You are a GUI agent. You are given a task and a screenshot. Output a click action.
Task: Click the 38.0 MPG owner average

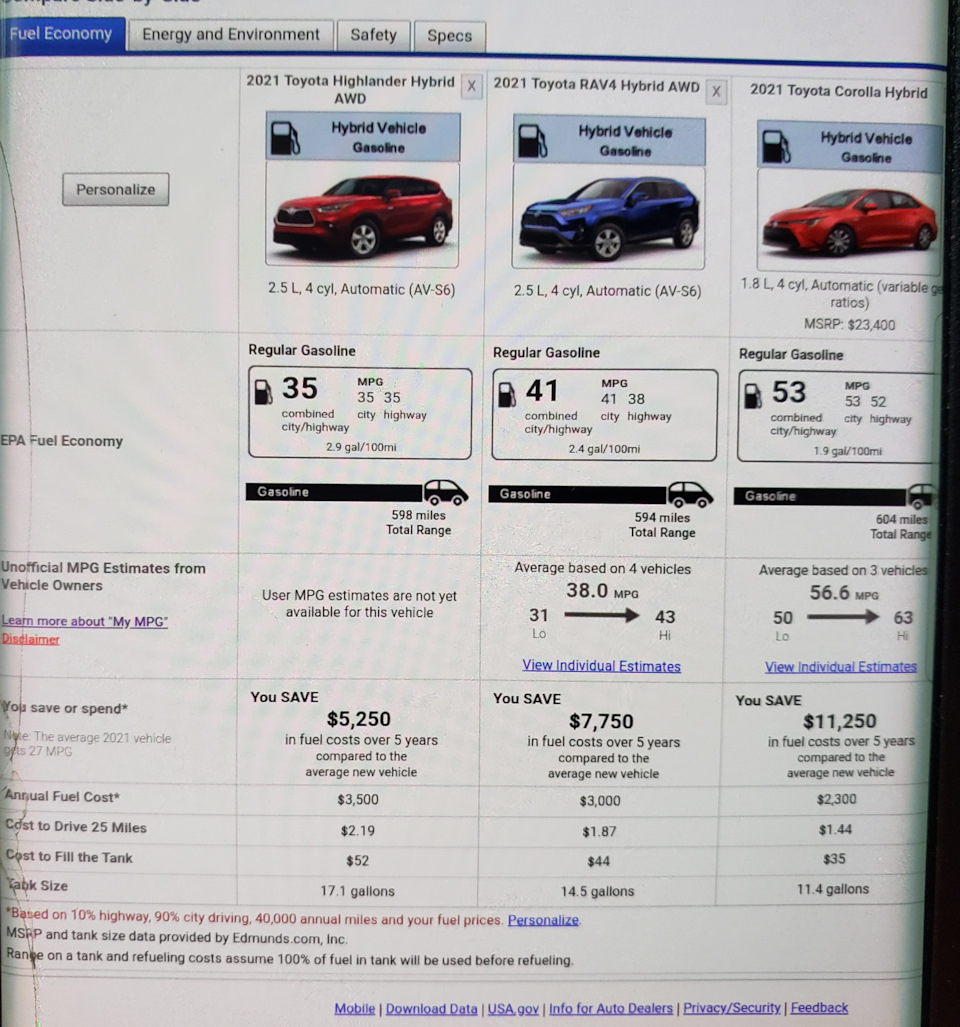tap(602, 591)
